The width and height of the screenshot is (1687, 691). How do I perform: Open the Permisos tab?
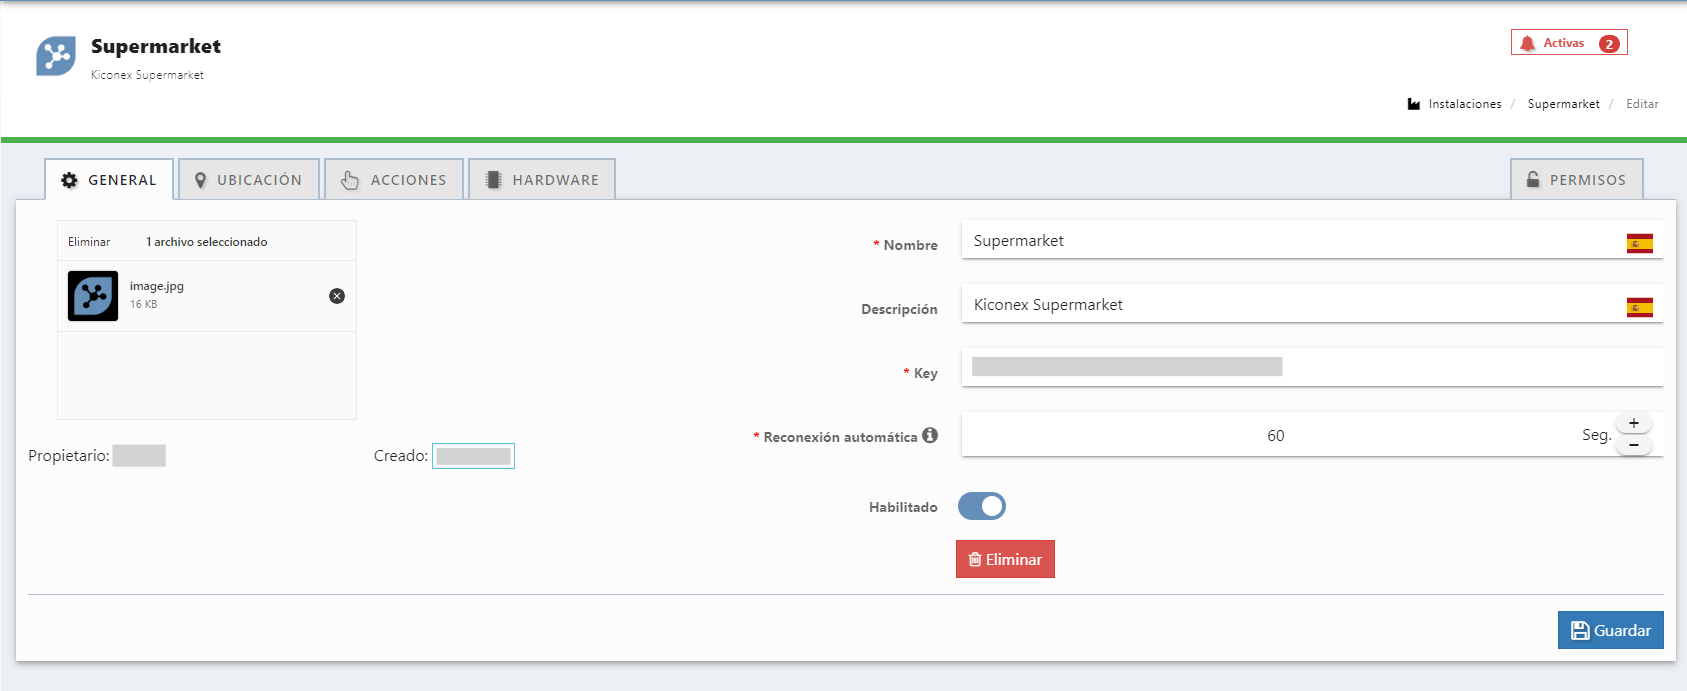pos(1576,180)
